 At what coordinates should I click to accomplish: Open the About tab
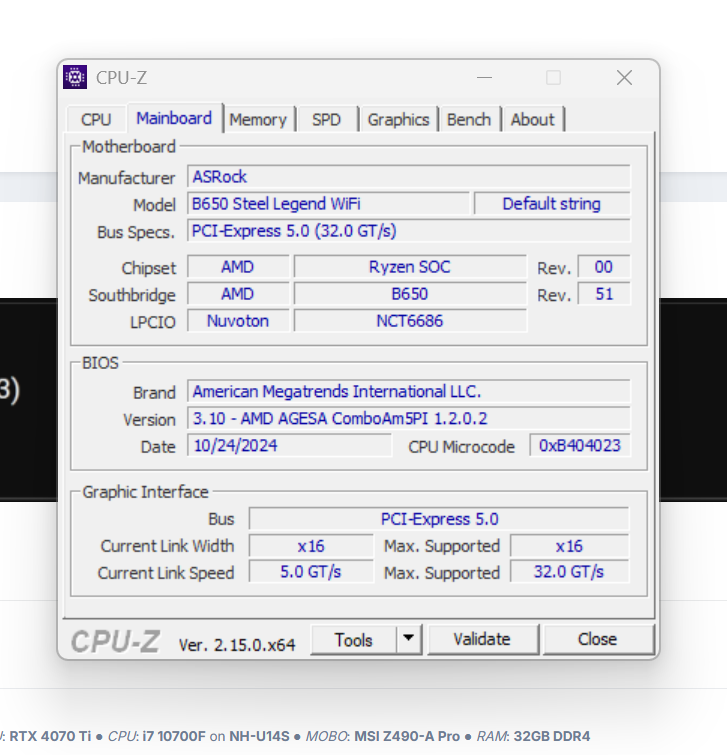532,119
